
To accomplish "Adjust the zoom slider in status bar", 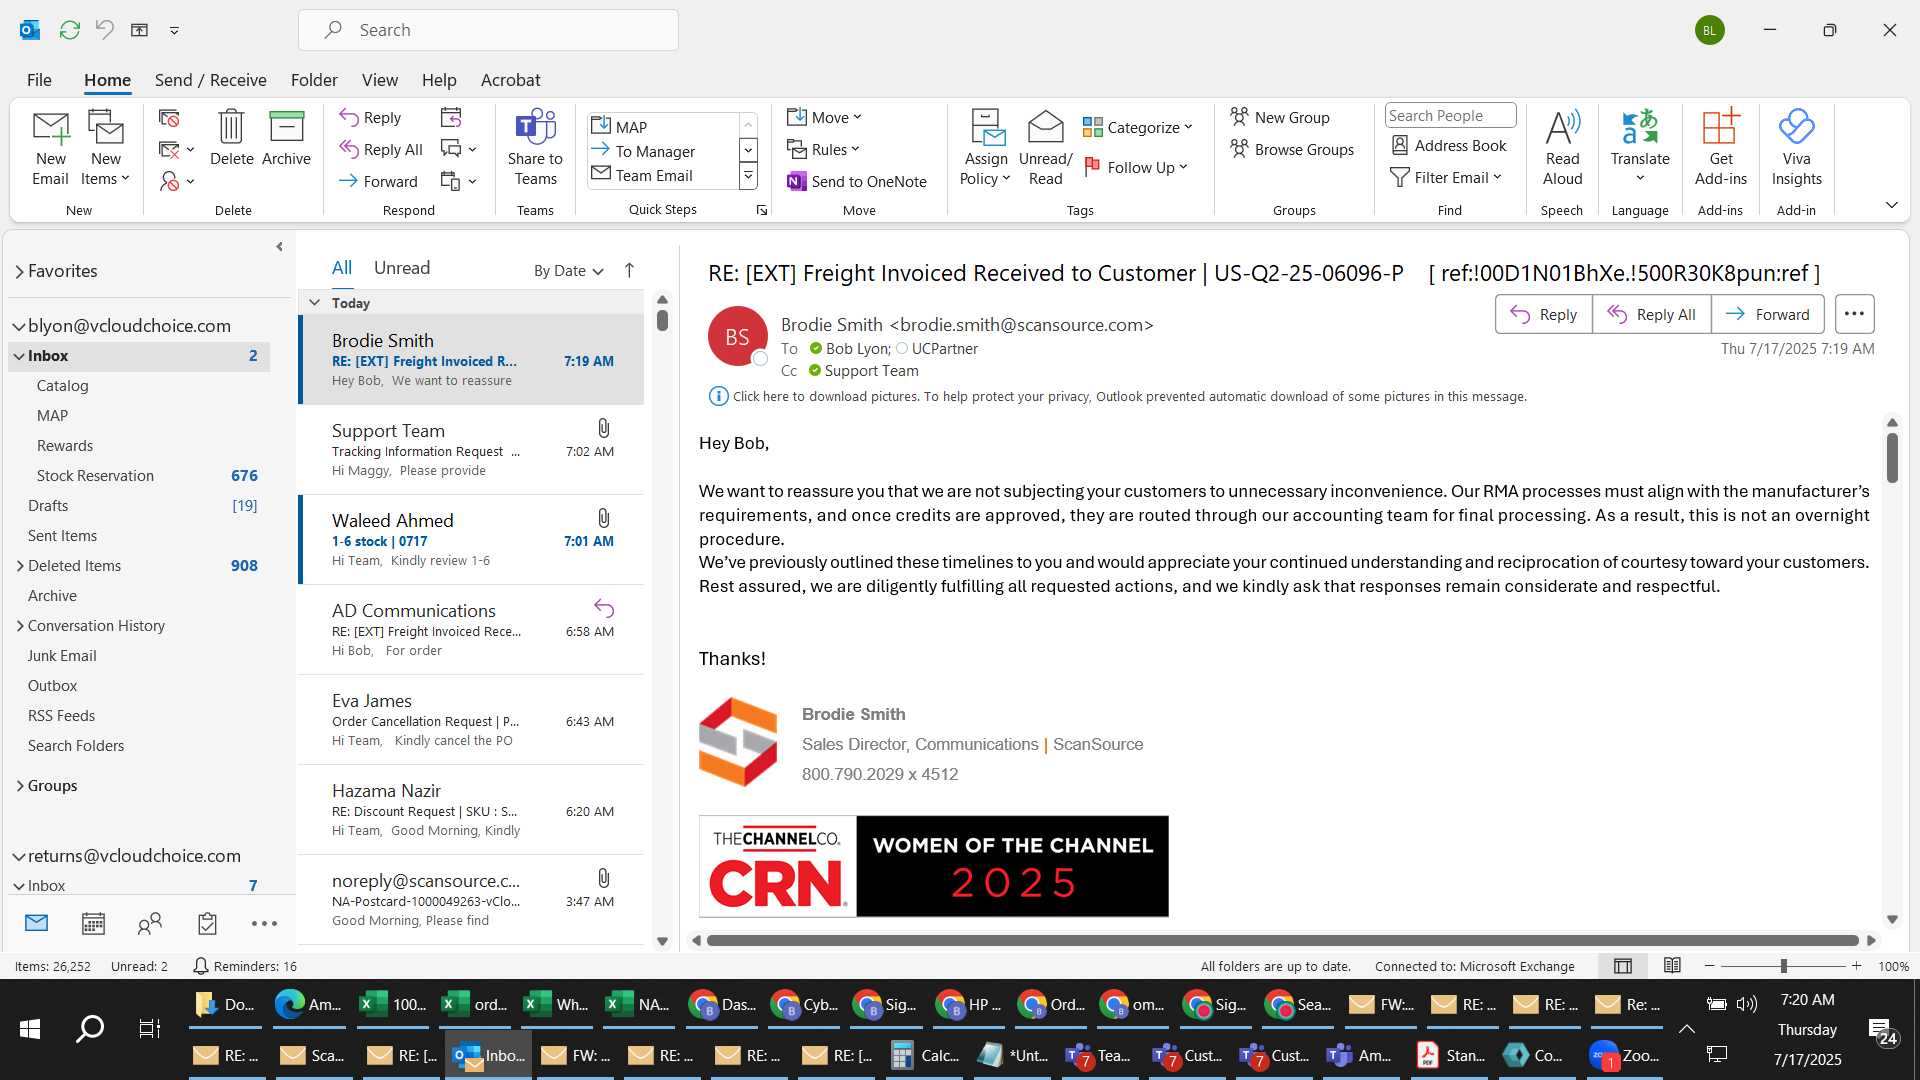I will 1783,966.
